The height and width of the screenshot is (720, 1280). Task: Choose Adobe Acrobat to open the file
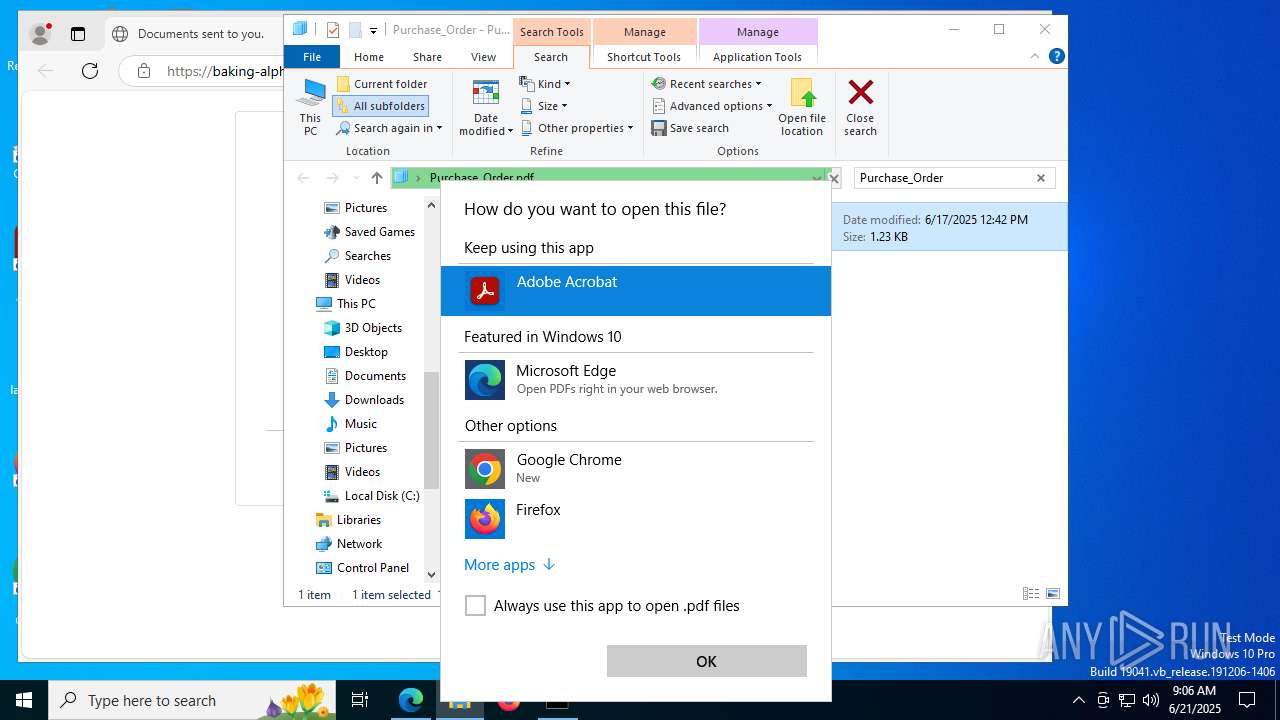pos(636,291)
